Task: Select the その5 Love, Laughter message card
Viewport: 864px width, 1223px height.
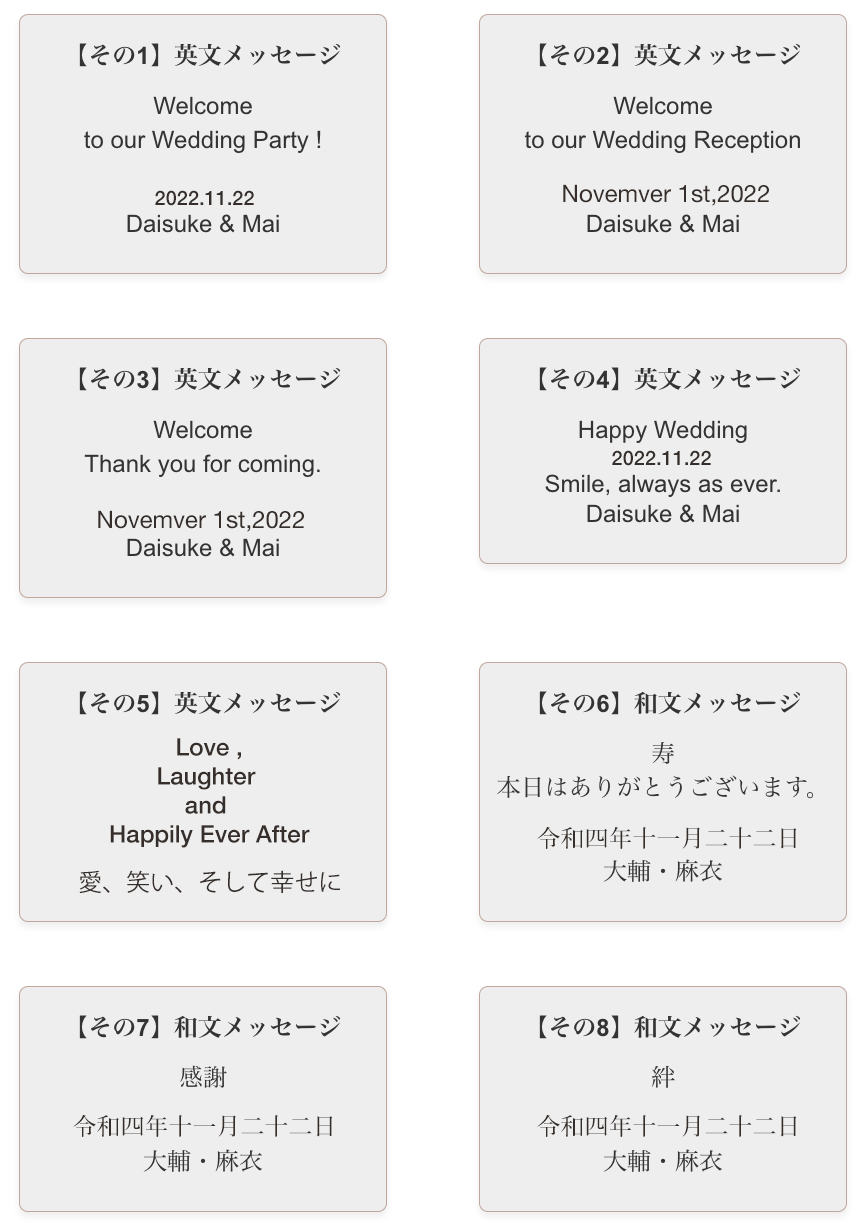Action: click(x=203, y=792)
